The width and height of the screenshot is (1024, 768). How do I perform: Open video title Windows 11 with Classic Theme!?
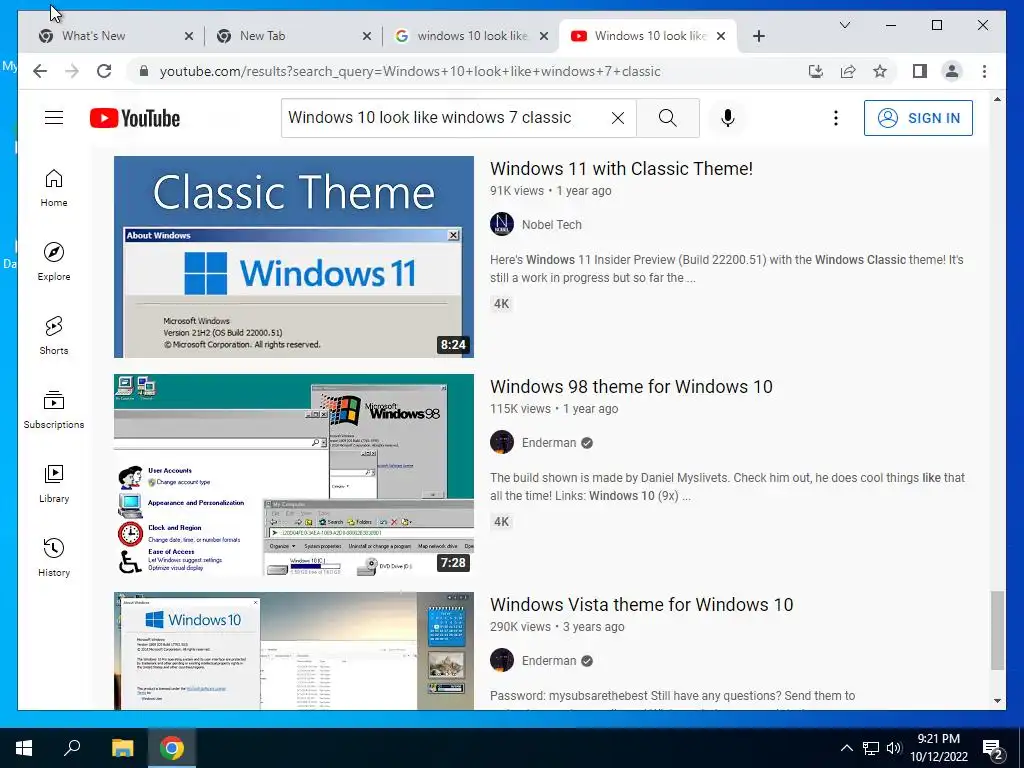point(621,168)
